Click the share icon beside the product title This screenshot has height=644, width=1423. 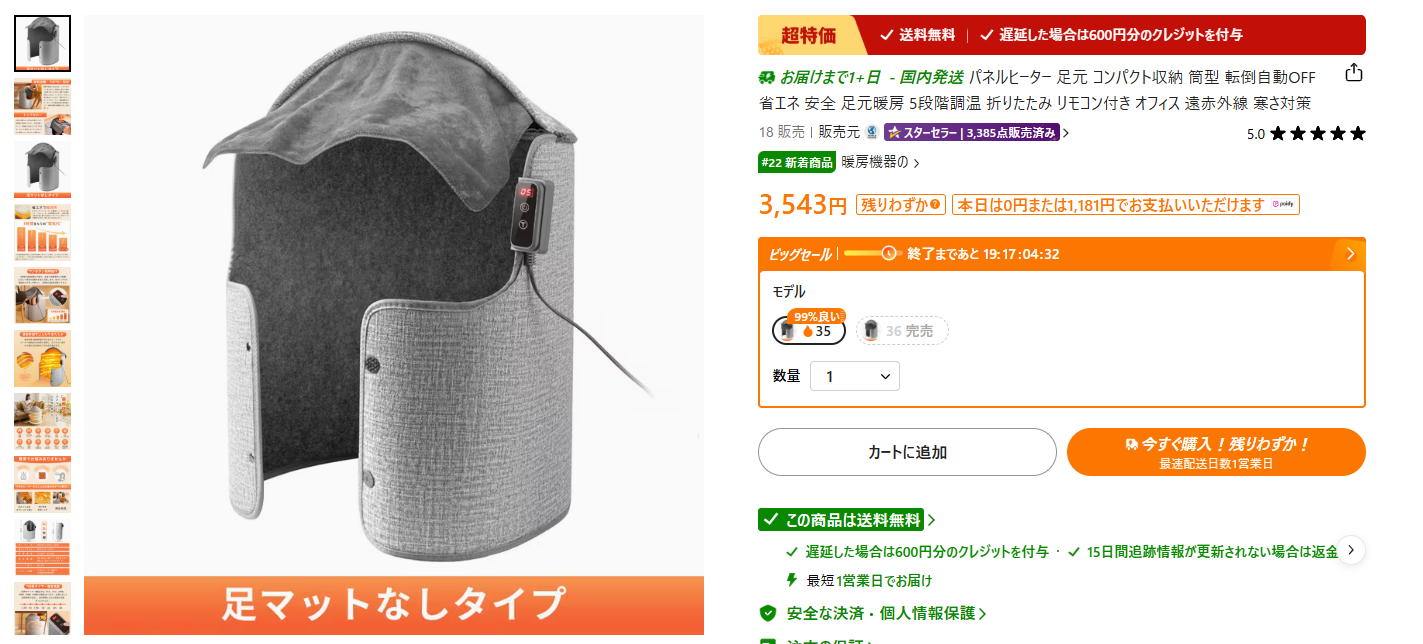coord(1353,73)
